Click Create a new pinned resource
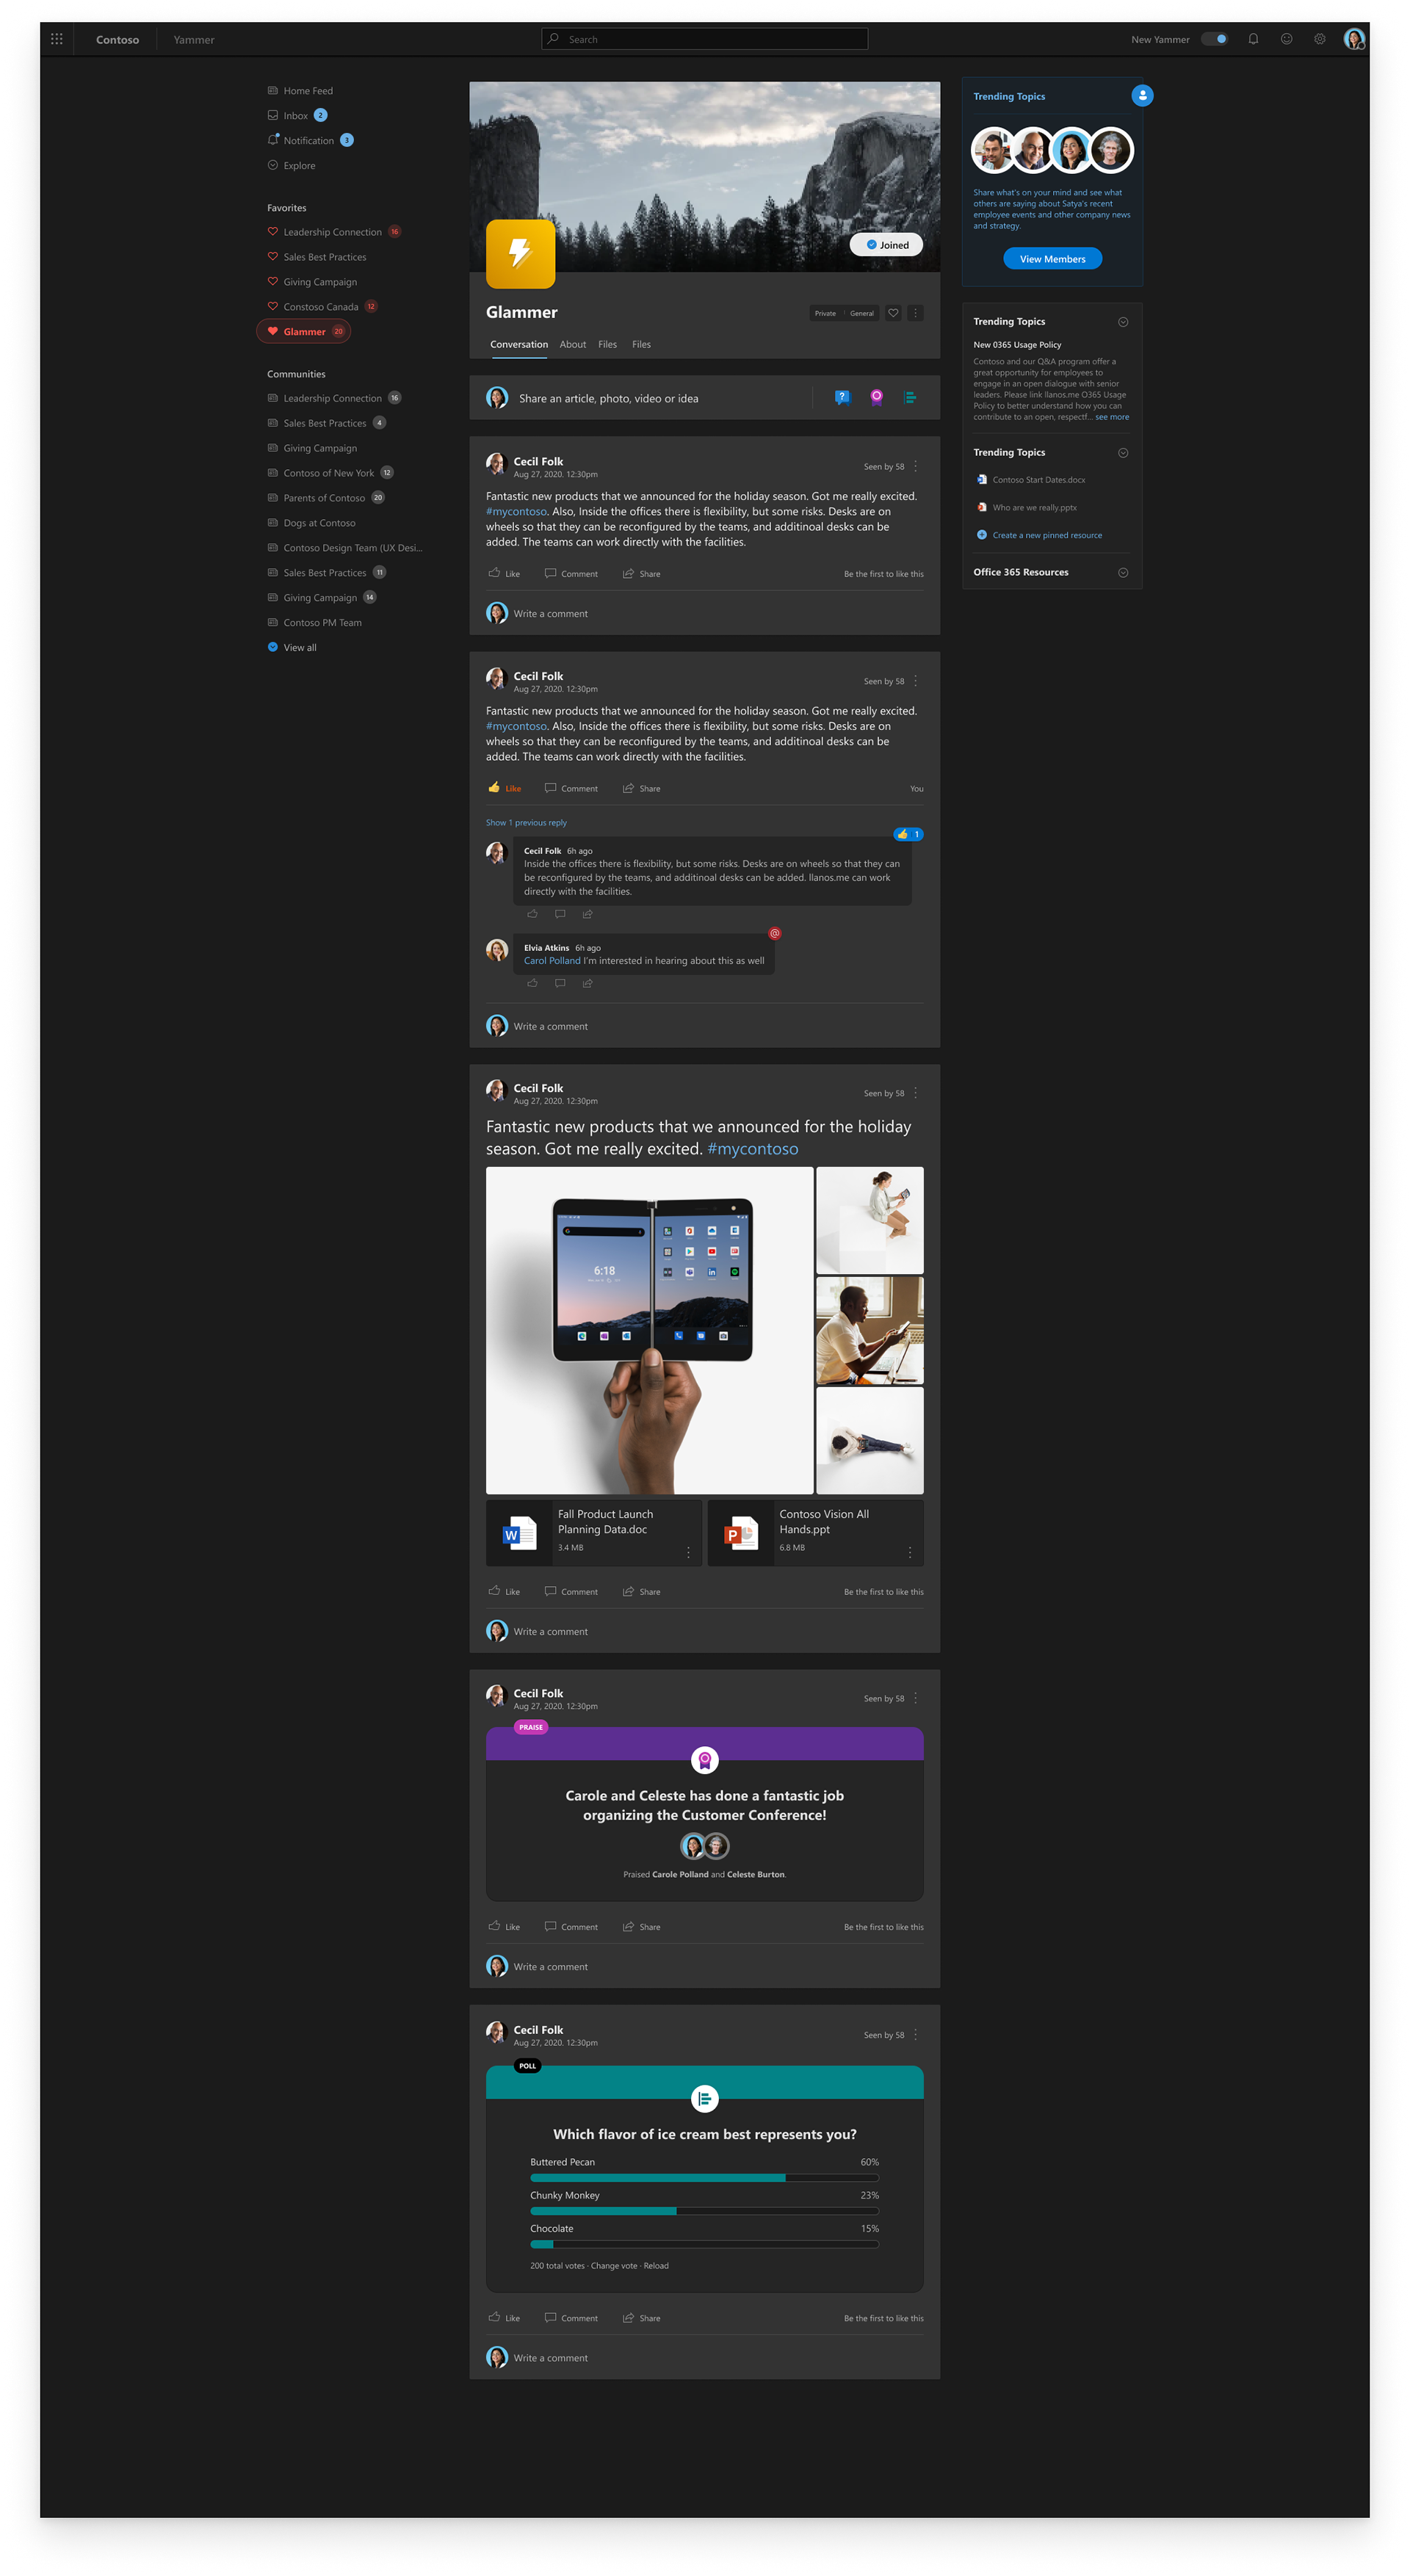Image resolution: width=1410 pixels, height=2576 pixels. pos(1039,535)
